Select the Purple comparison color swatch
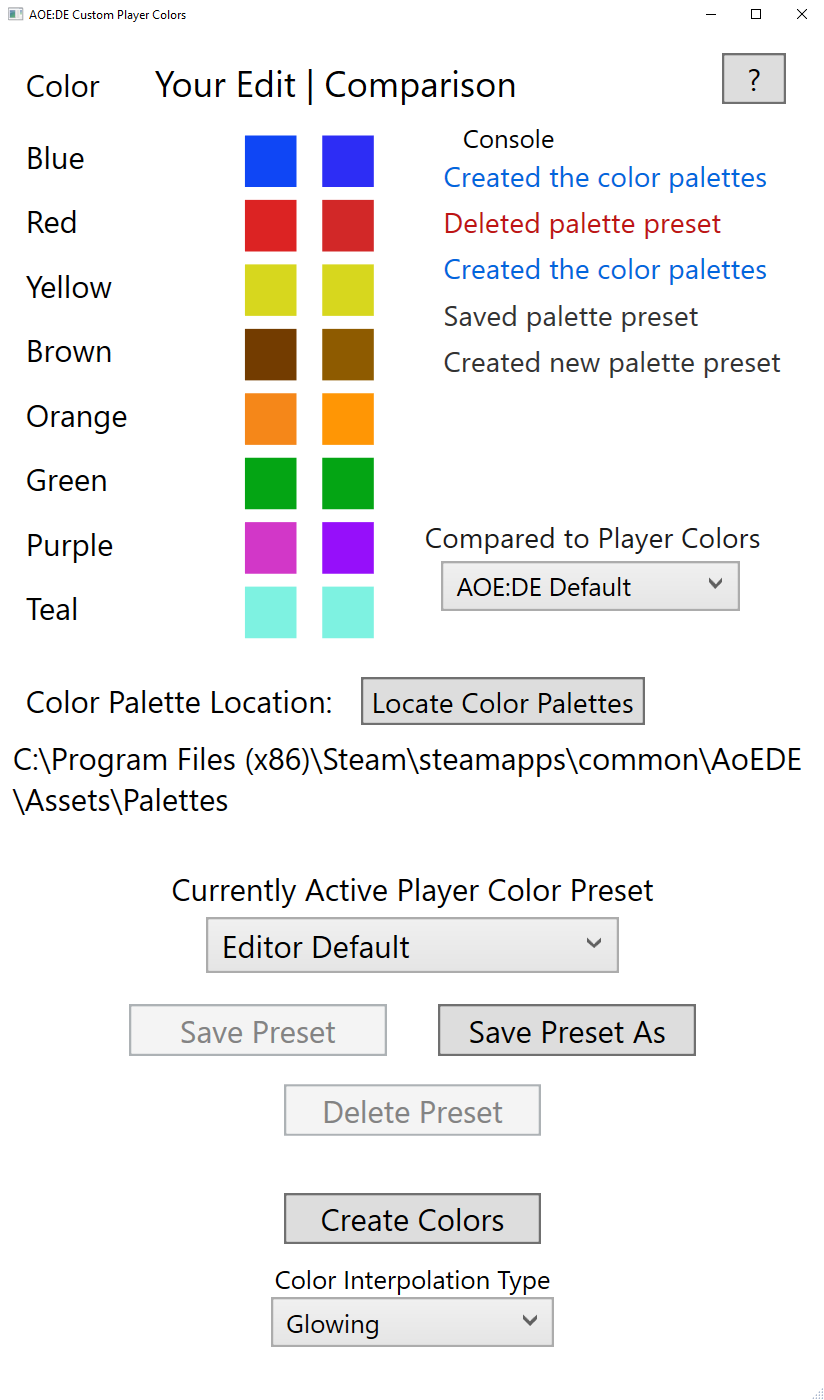 [x=347, y=548]
